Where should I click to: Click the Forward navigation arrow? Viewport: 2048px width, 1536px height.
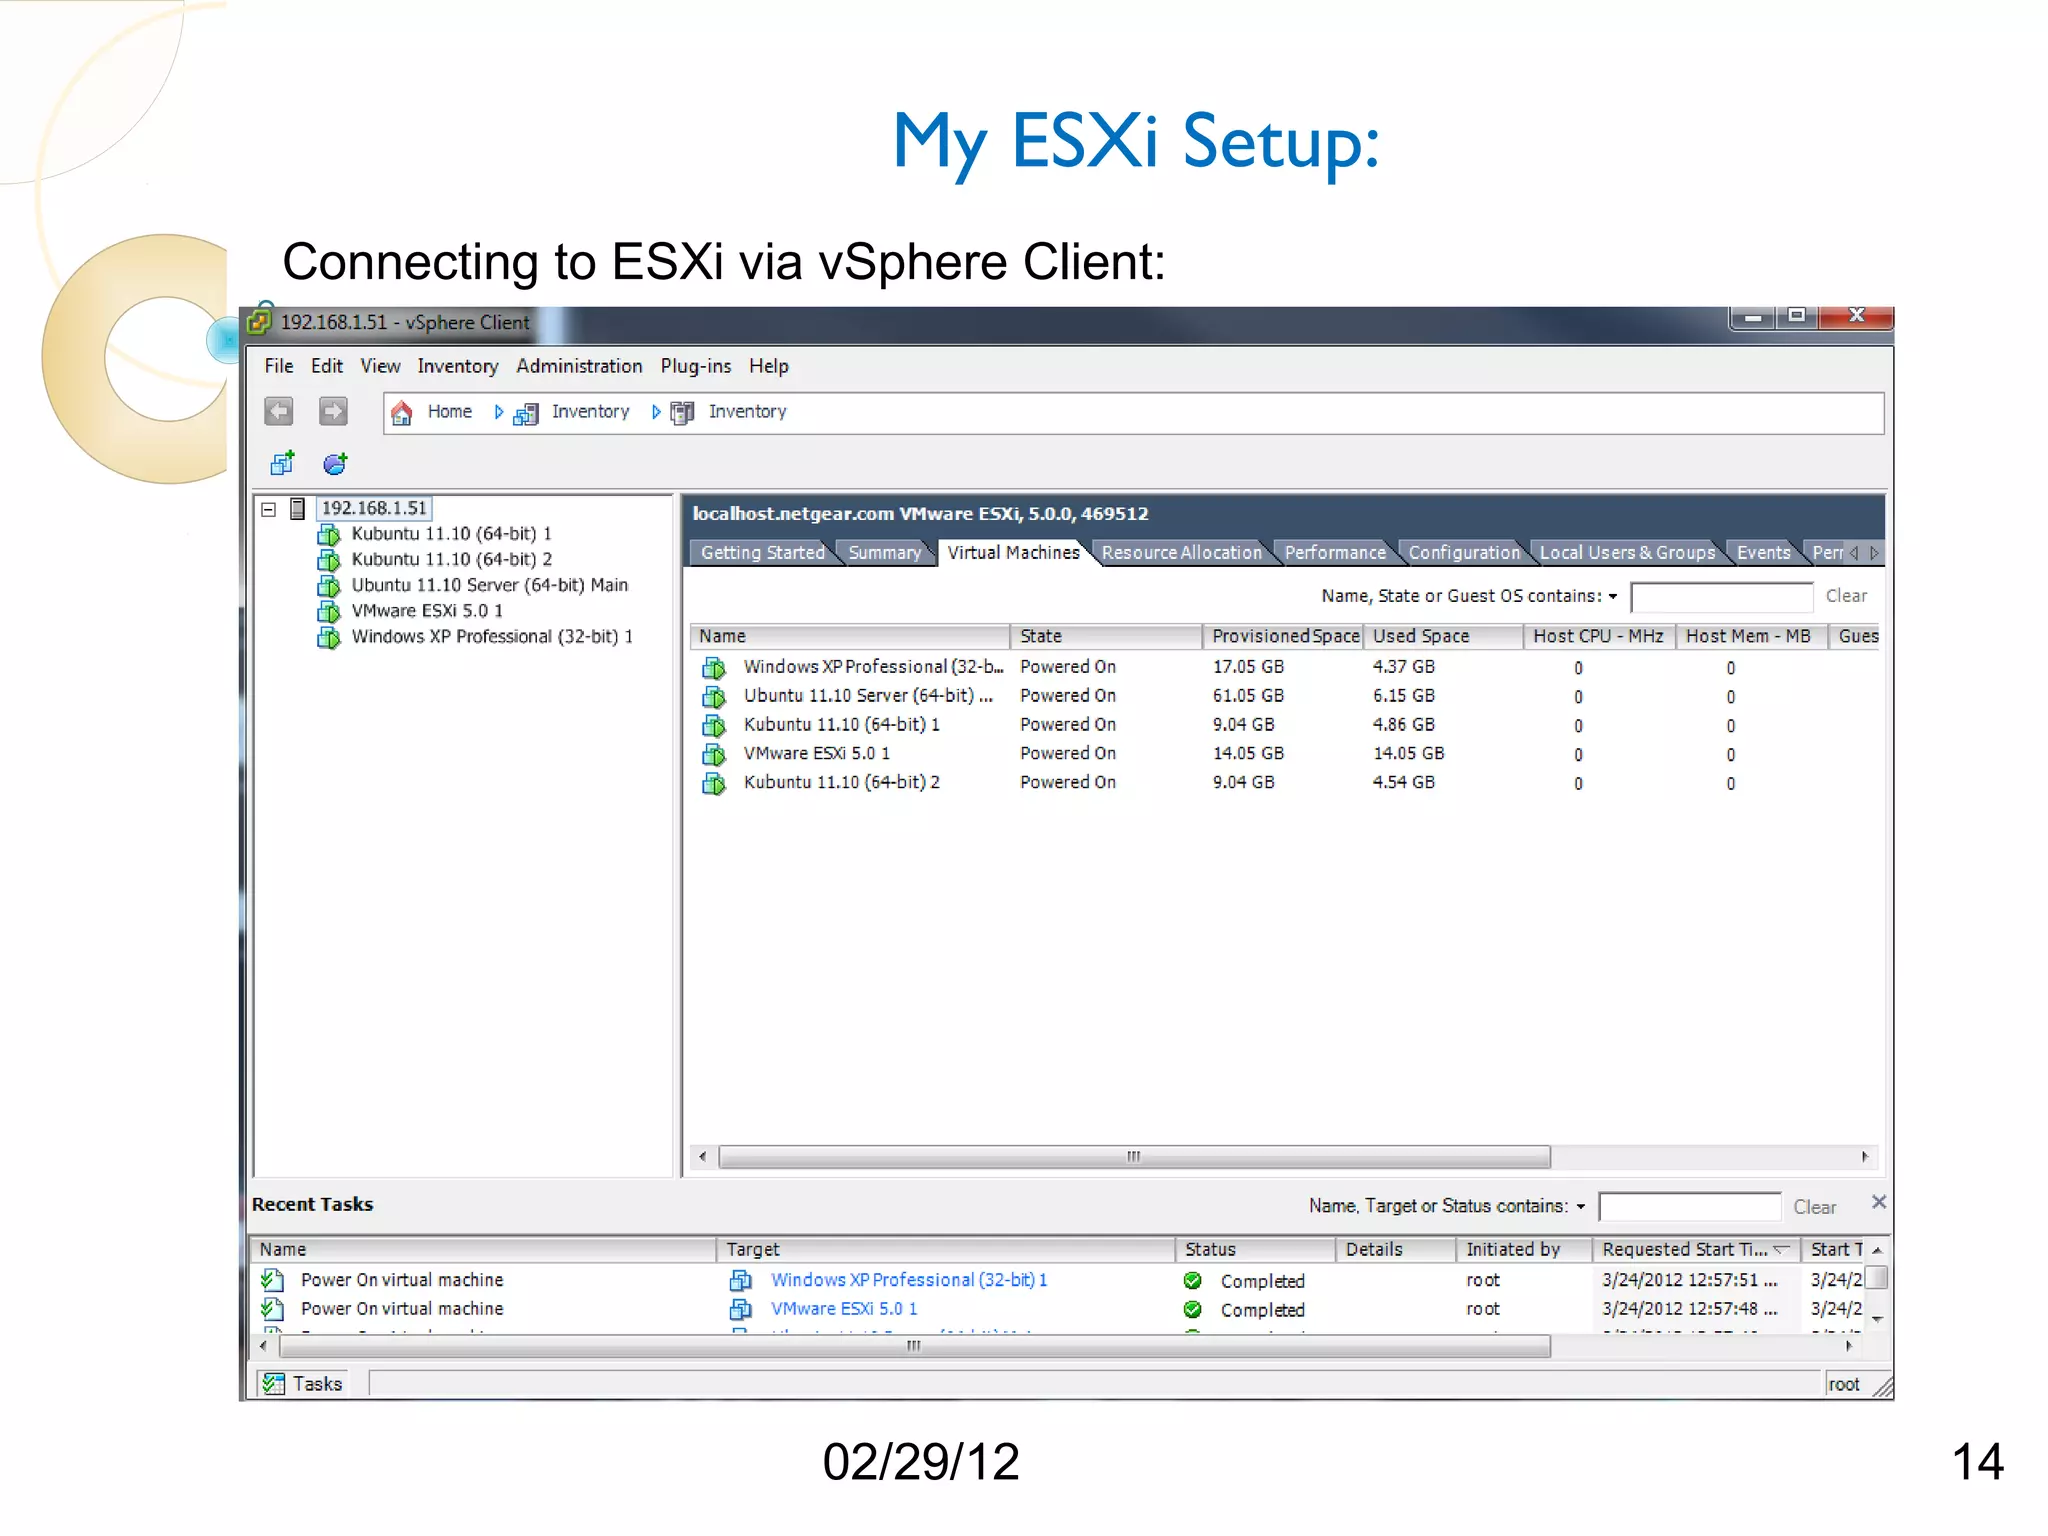(333, 411)
